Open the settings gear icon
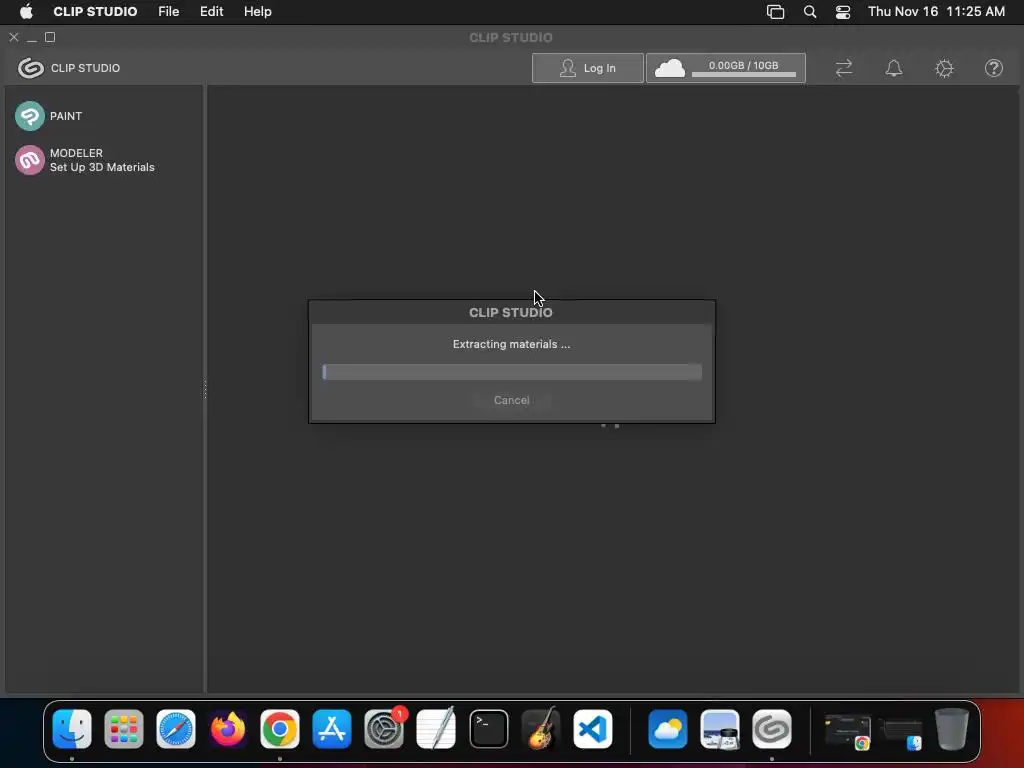This screenshot has height=768, width=1024. point(944,68)
